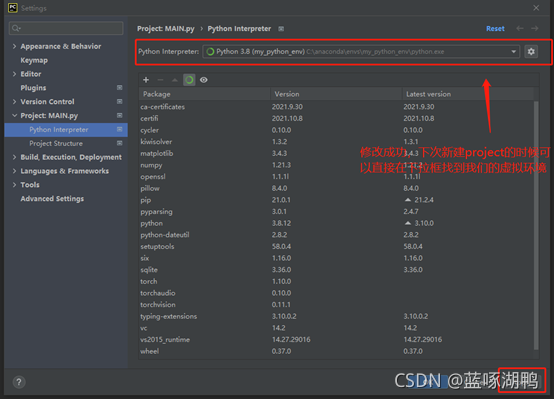Click the project-level icon next to Plugins
Viewport: 554px width, 399px height.
(x=120, y=87)
